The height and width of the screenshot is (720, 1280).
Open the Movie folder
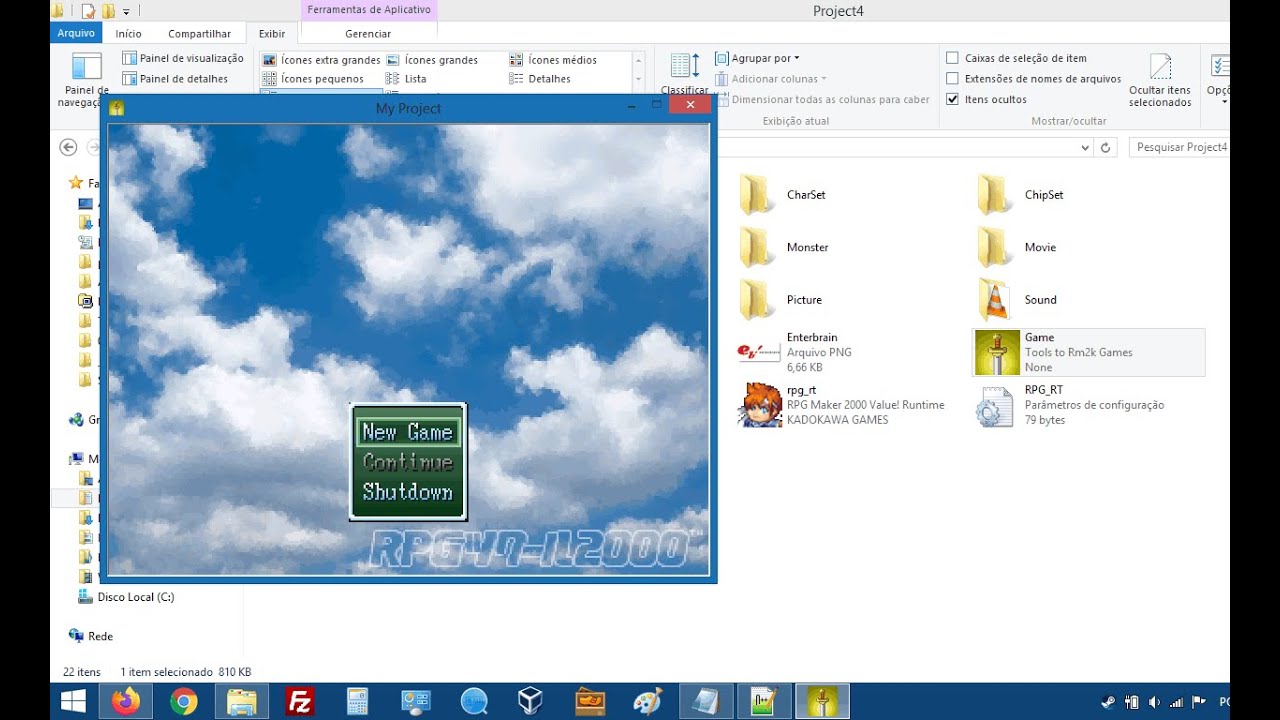click(x=995, y=247)
